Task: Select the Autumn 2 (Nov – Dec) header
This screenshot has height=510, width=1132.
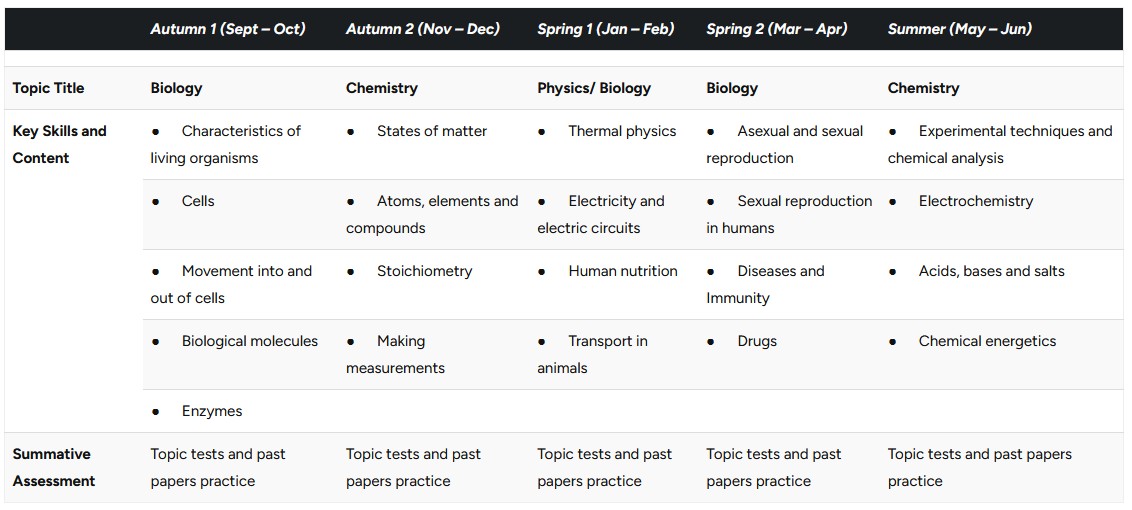Action: [x=422, y=29]
